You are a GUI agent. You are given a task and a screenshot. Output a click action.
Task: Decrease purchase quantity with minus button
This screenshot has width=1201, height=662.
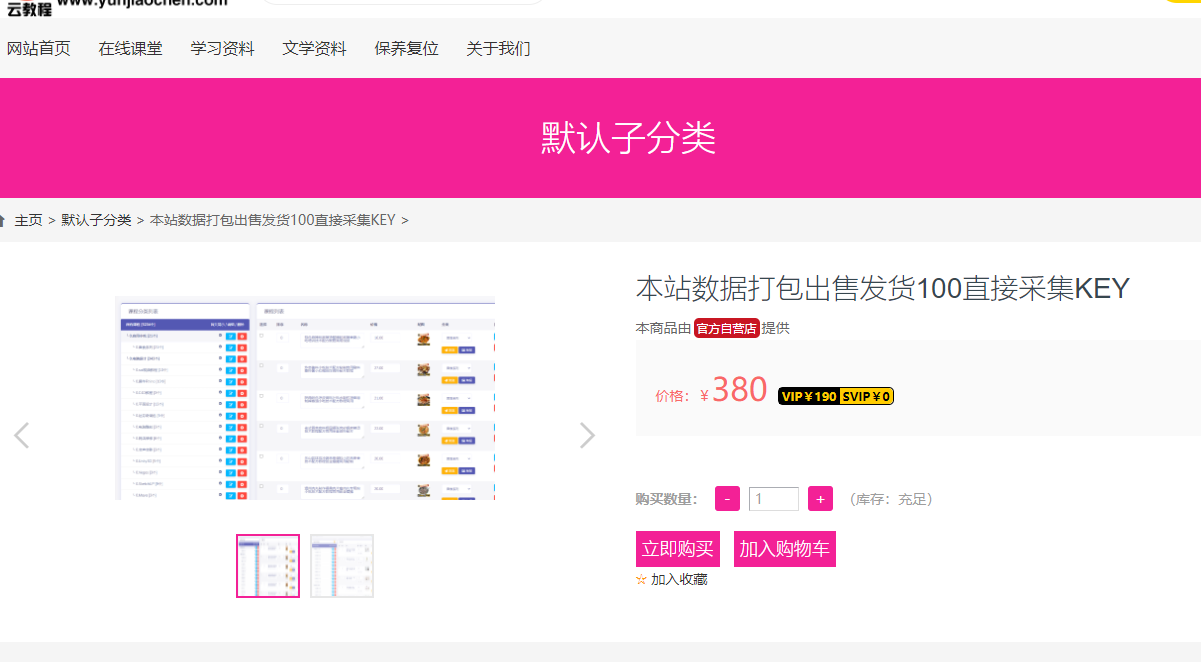click(727, 498)
